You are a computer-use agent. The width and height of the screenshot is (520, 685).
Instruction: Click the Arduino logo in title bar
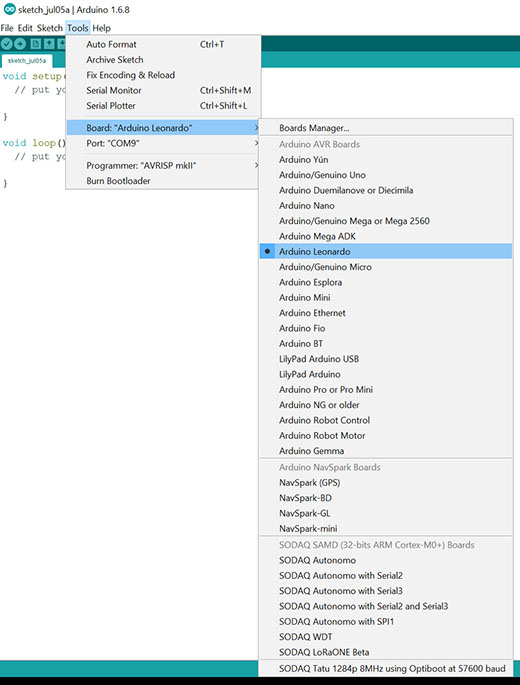tap(10, 9)
